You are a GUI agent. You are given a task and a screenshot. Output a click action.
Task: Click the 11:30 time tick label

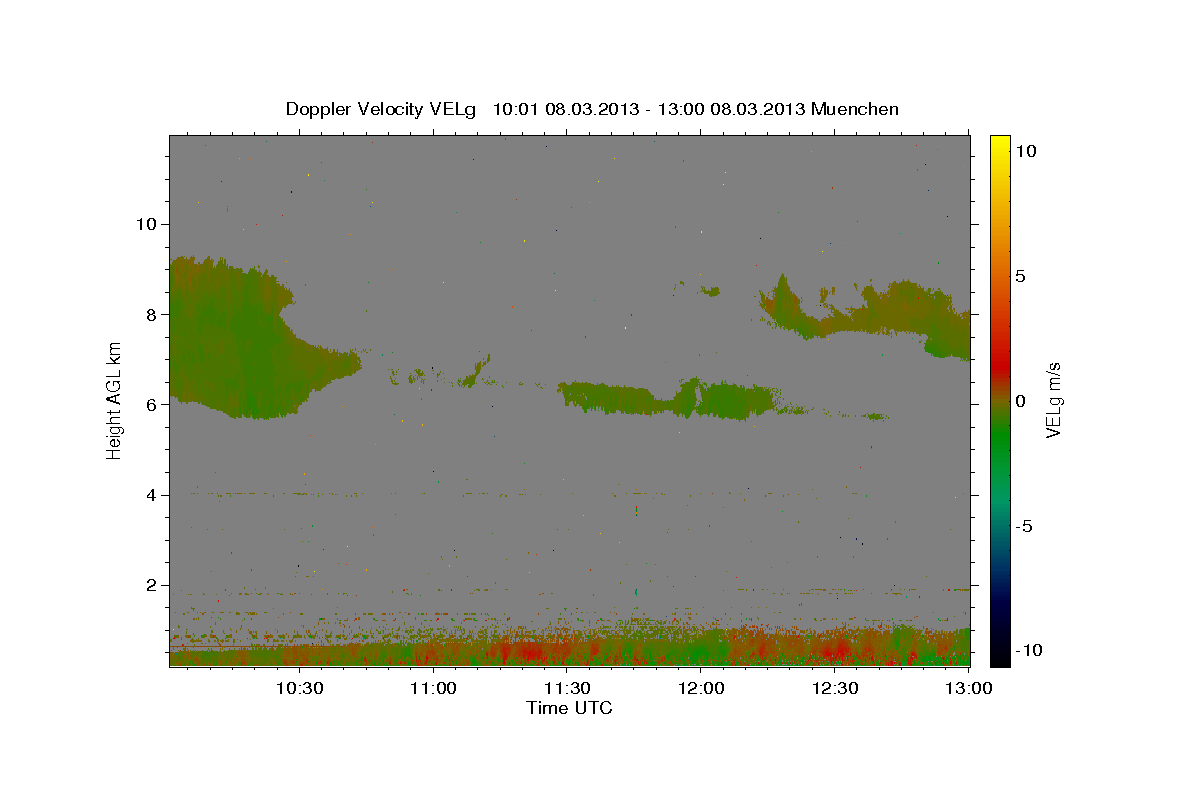[567, 688]
